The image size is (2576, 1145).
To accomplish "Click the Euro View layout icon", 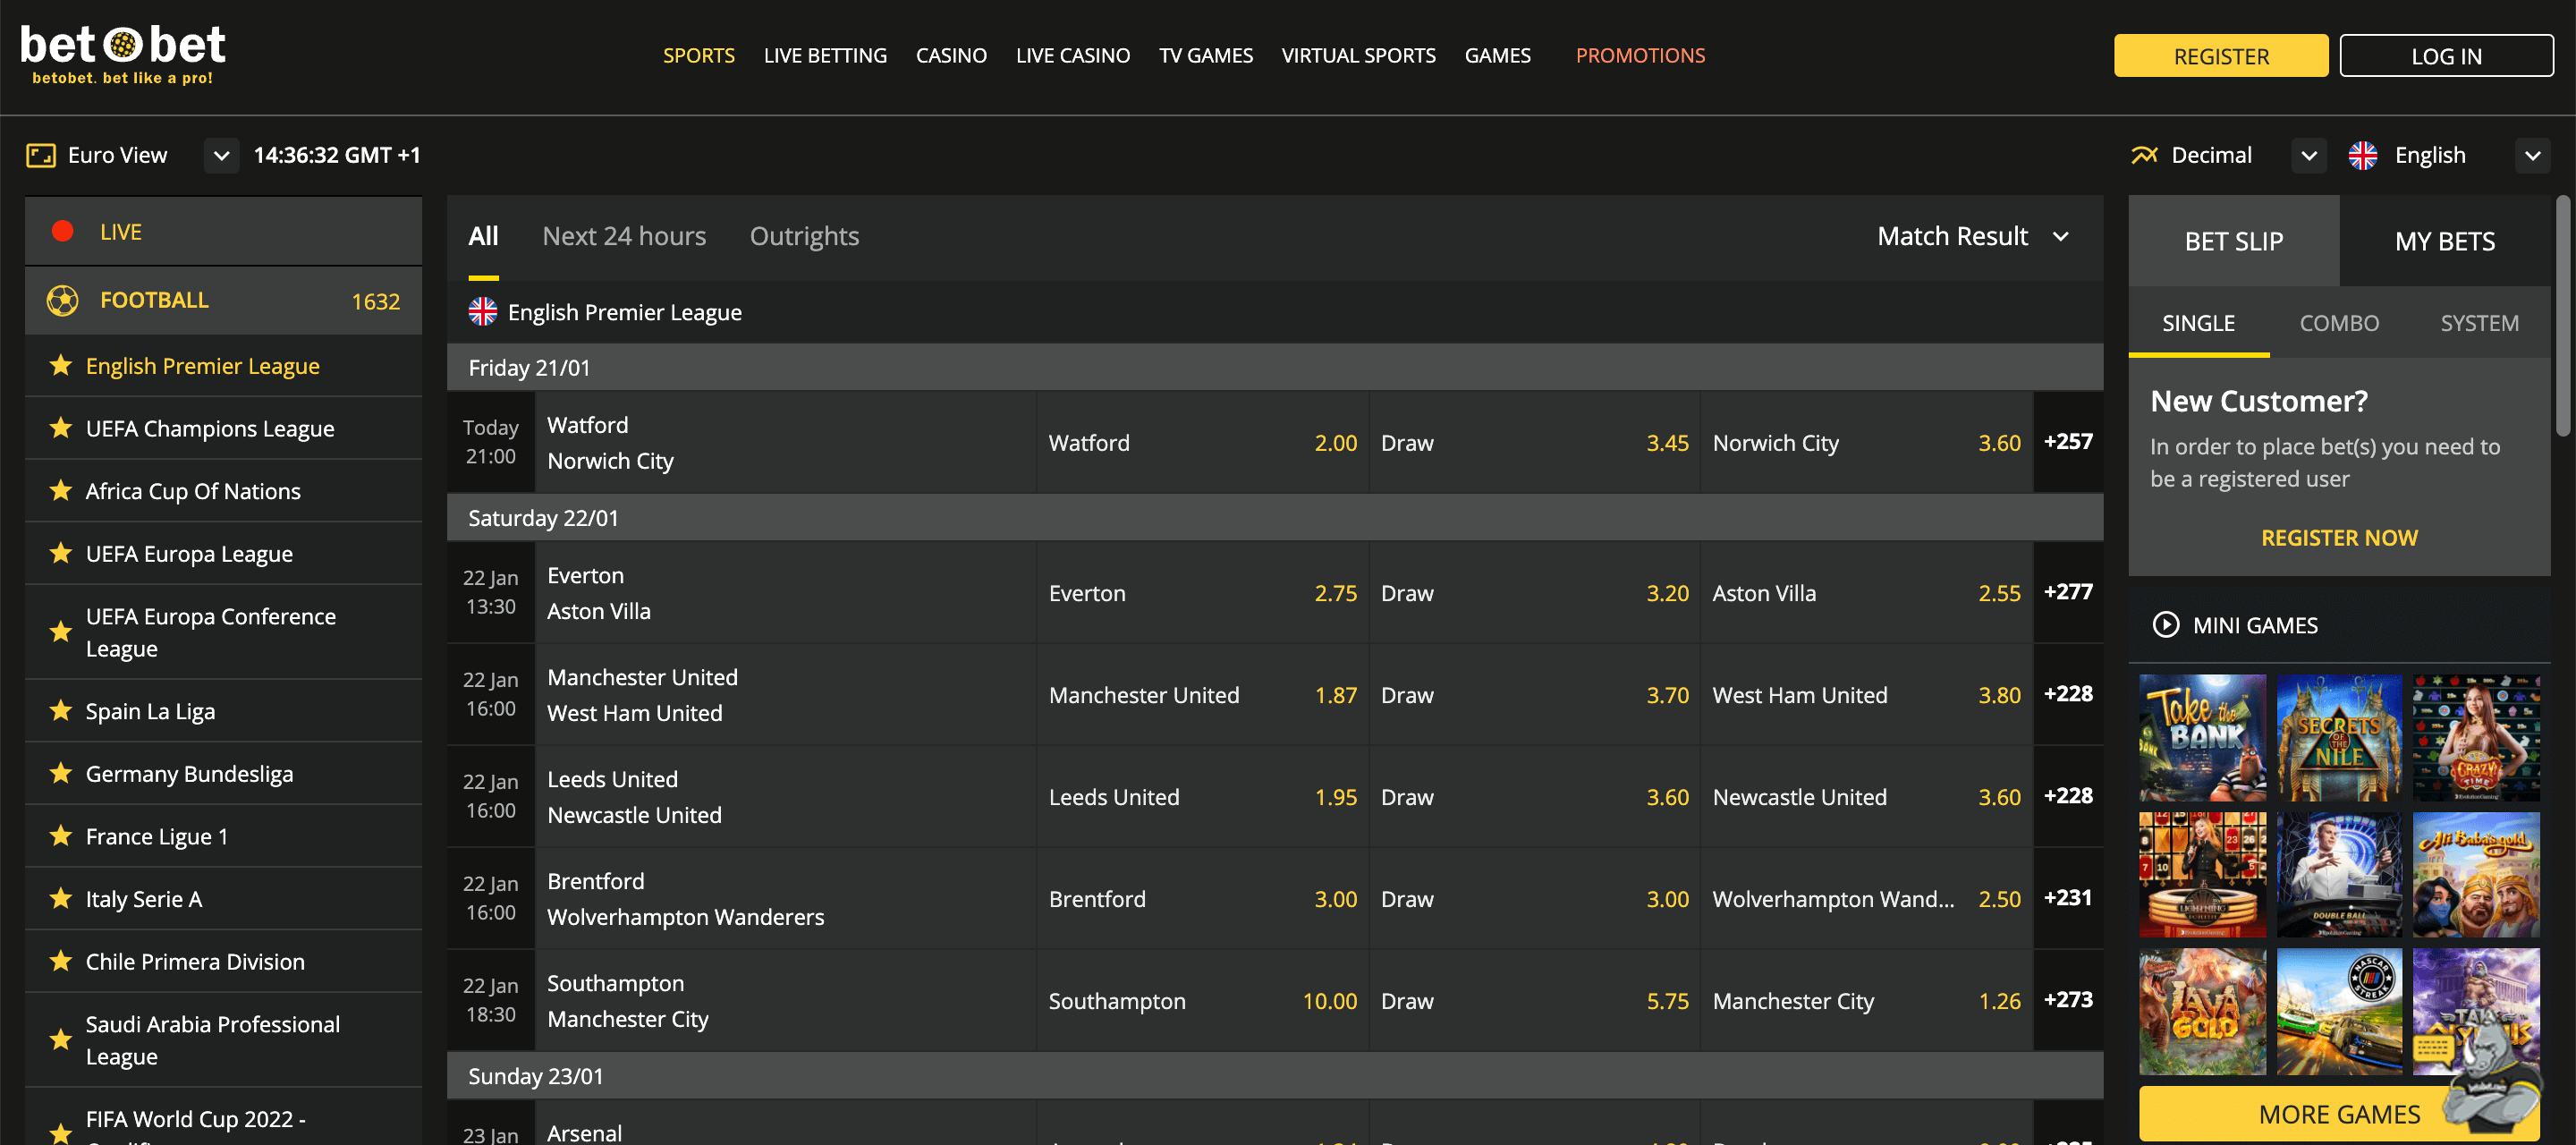I will click(x=40, y=155).
